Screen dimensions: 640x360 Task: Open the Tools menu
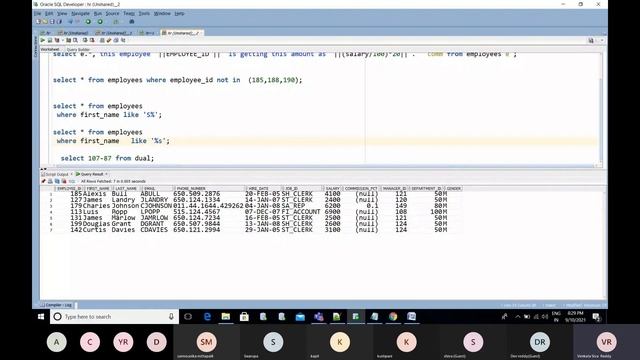point(144,13)
